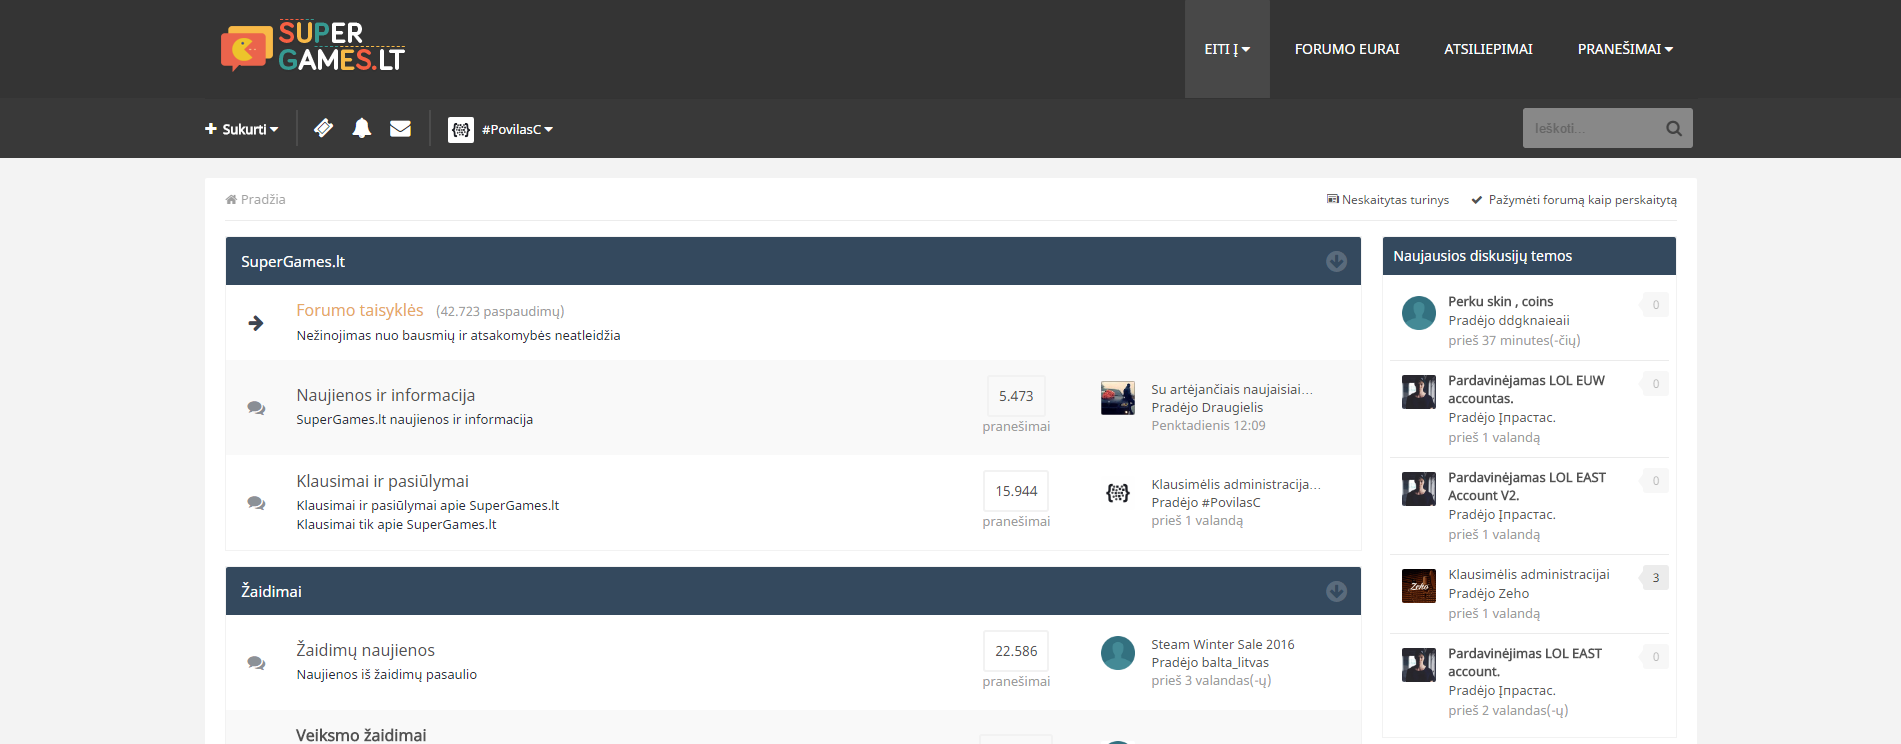
Task: Open ATSILIEPIMAI menu item
Action: 1488,49
